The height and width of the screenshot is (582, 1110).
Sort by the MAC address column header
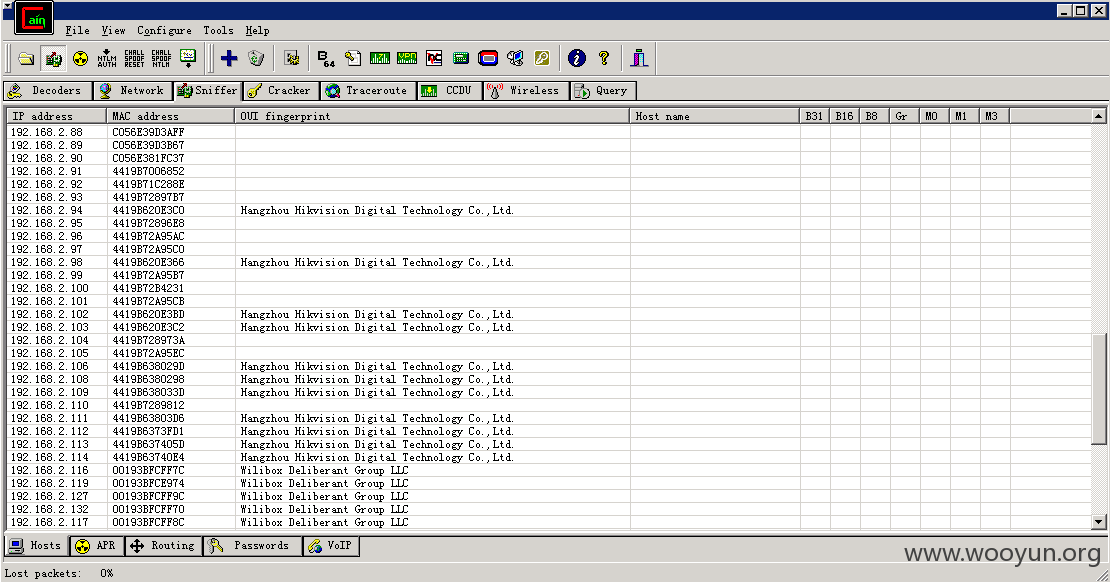(x=171, y=116)
